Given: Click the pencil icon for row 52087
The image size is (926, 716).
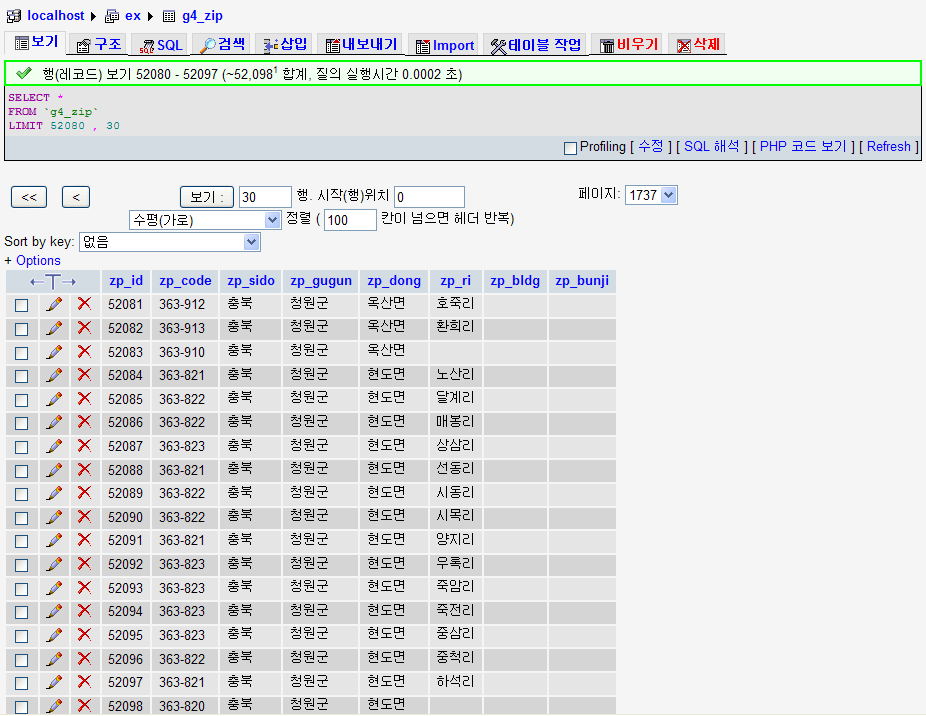Looking at the screenshot, I should point(54,446).
